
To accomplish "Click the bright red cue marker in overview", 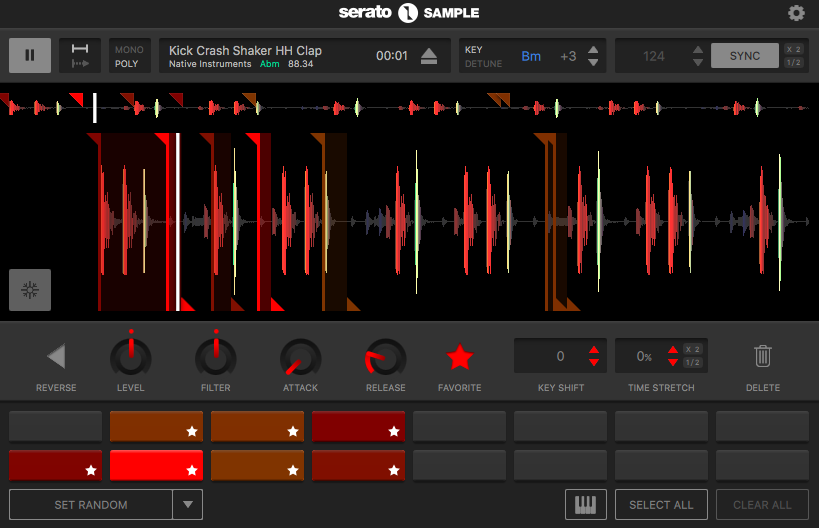I will pos(76,99).
